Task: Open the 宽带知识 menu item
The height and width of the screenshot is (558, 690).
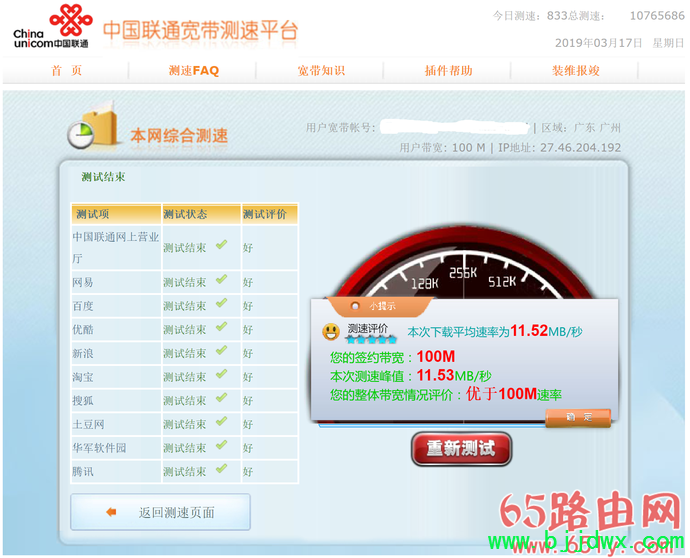Action: 321,70
